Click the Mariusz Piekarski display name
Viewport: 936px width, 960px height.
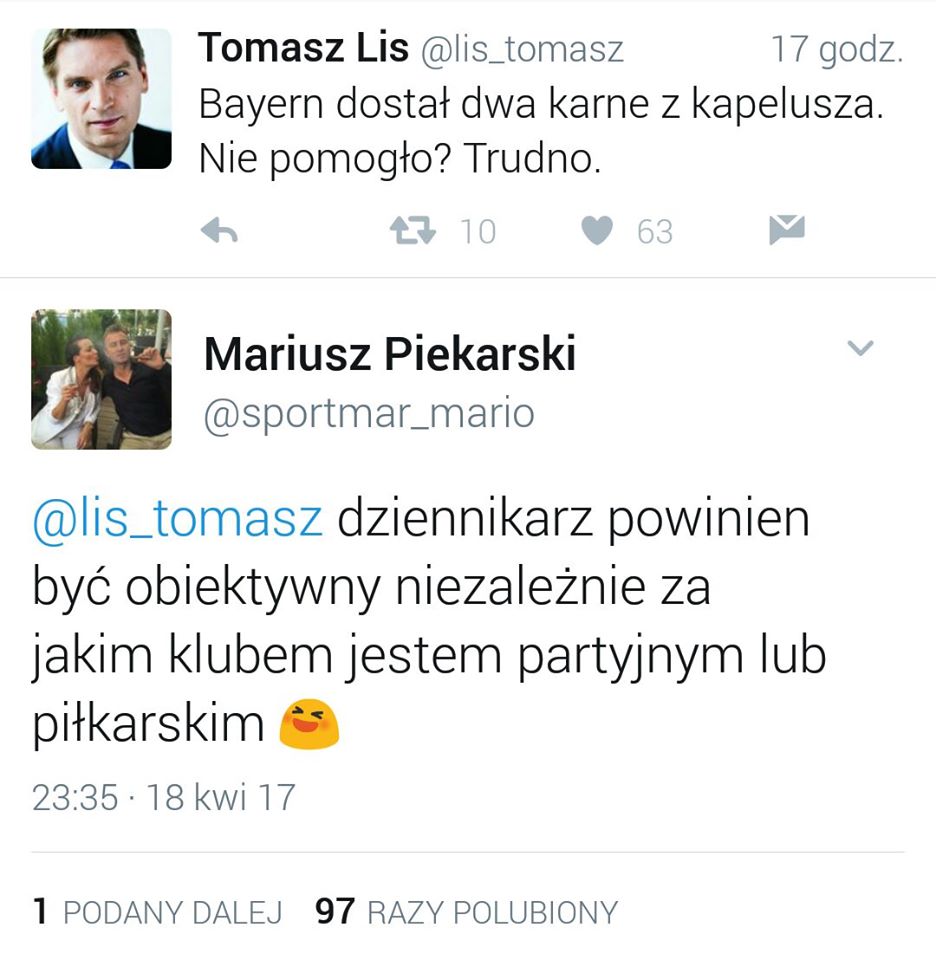click(390, 355)
